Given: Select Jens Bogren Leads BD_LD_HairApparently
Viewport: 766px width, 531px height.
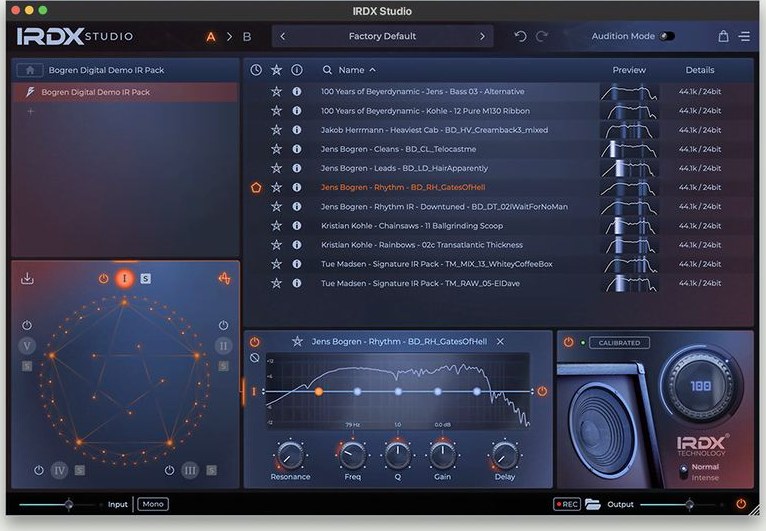Looking at the screenshot, I should pos(404,168).
